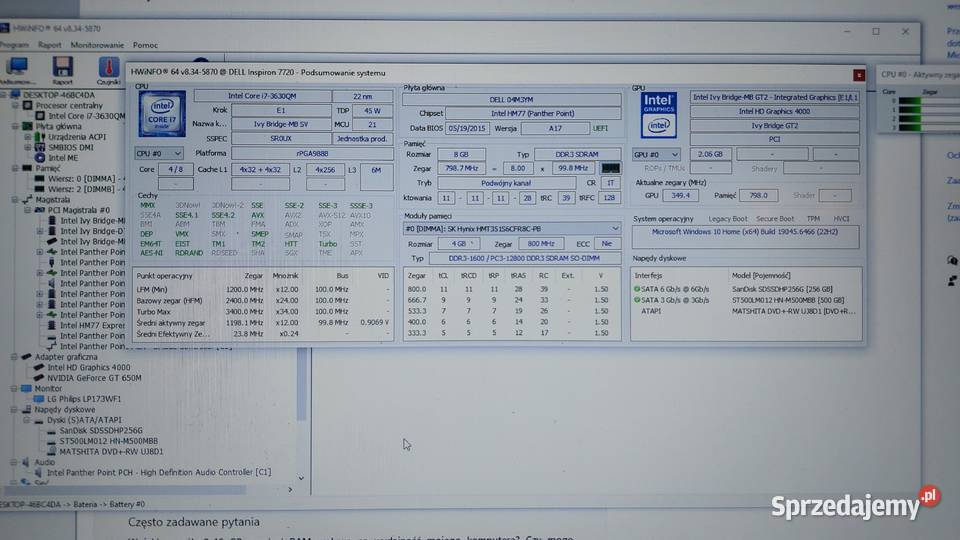
Task: Select Intel HD Graphics 4000 in tree
Action: click(x=89, y=367)
